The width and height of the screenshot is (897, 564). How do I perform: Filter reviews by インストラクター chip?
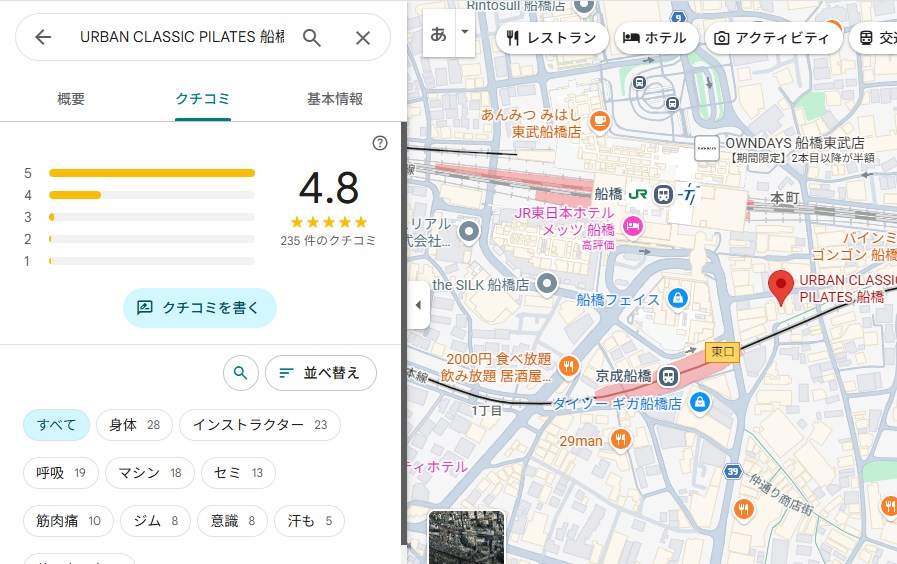click(259, 425)
